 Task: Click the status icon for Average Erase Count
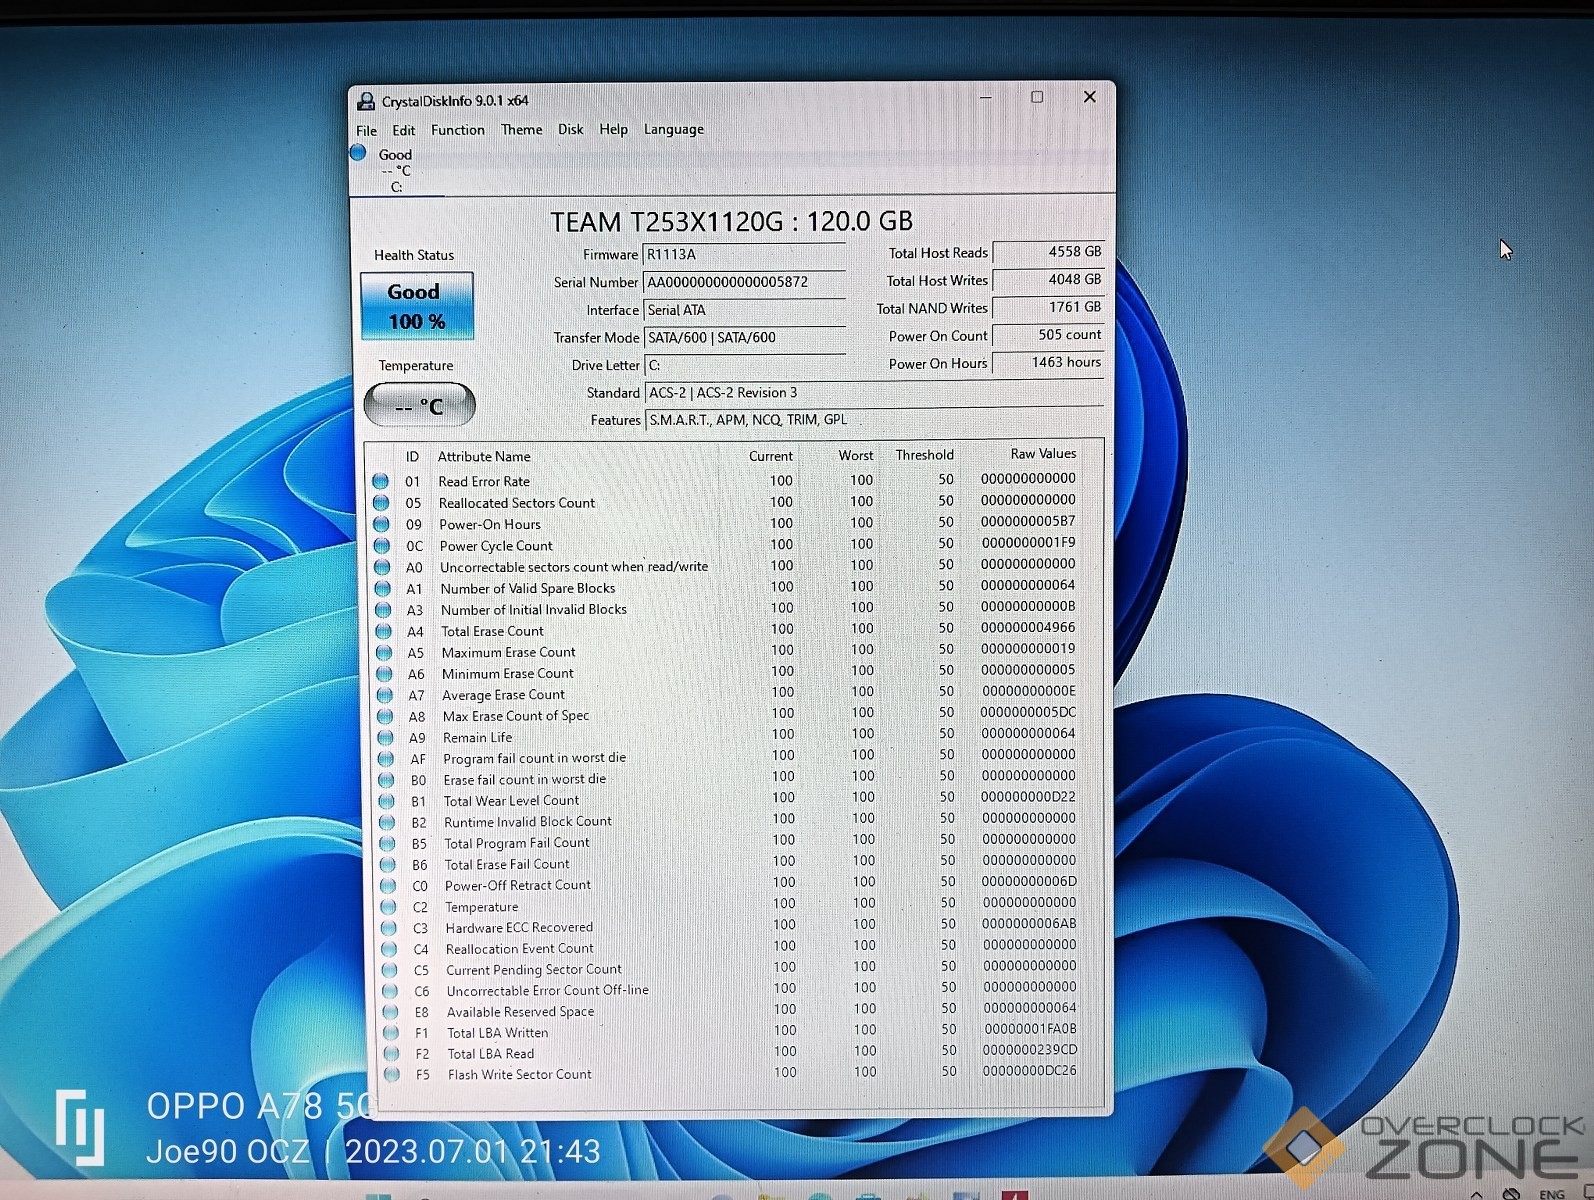tap(384, 695)
